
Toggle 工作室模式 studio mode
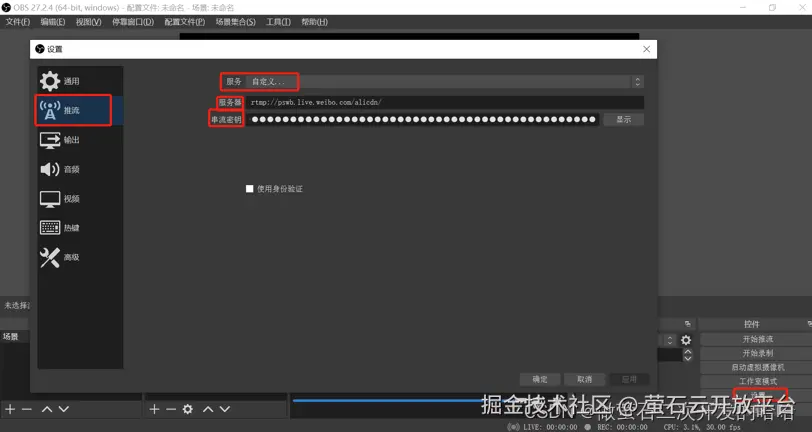click(x=757, y=381)
